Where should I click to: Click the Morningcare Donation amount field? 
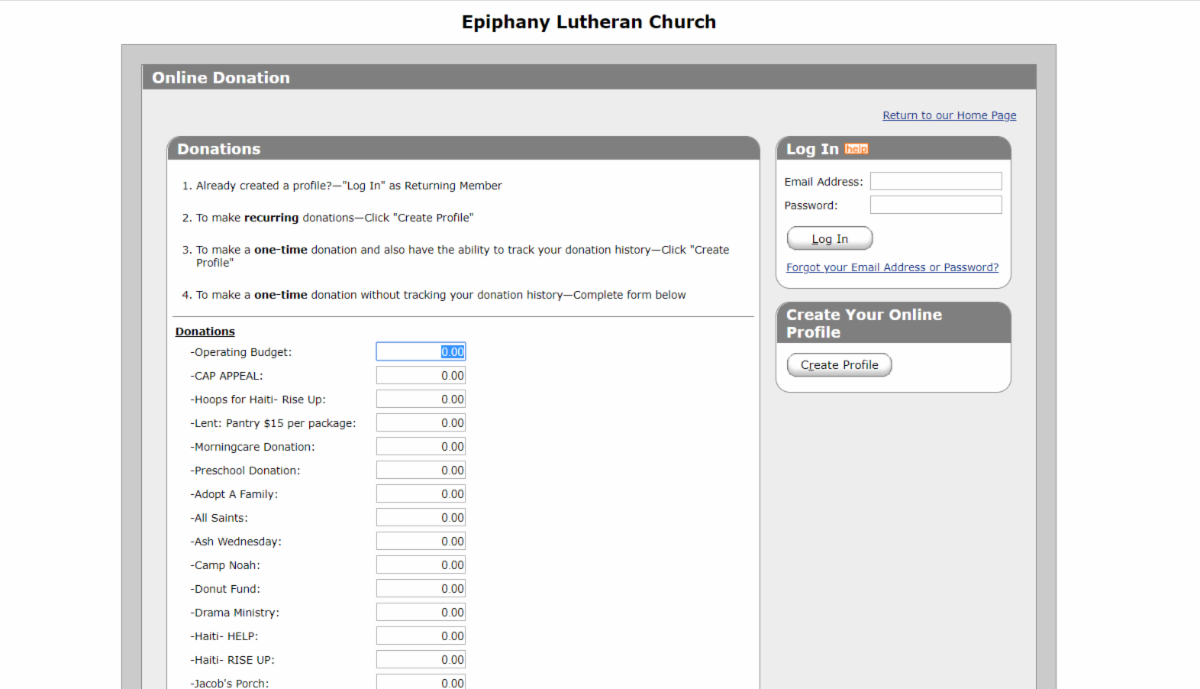click(x=421, y=447)
